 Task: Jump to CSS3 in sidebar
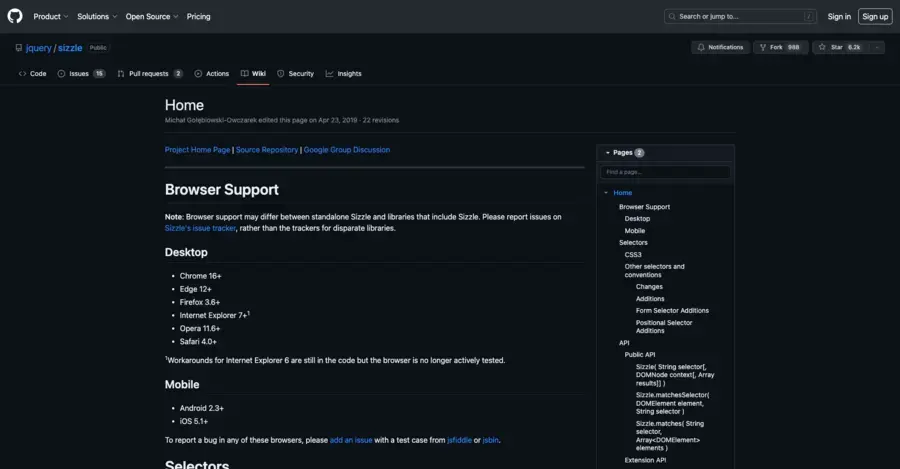pos(633,255)
